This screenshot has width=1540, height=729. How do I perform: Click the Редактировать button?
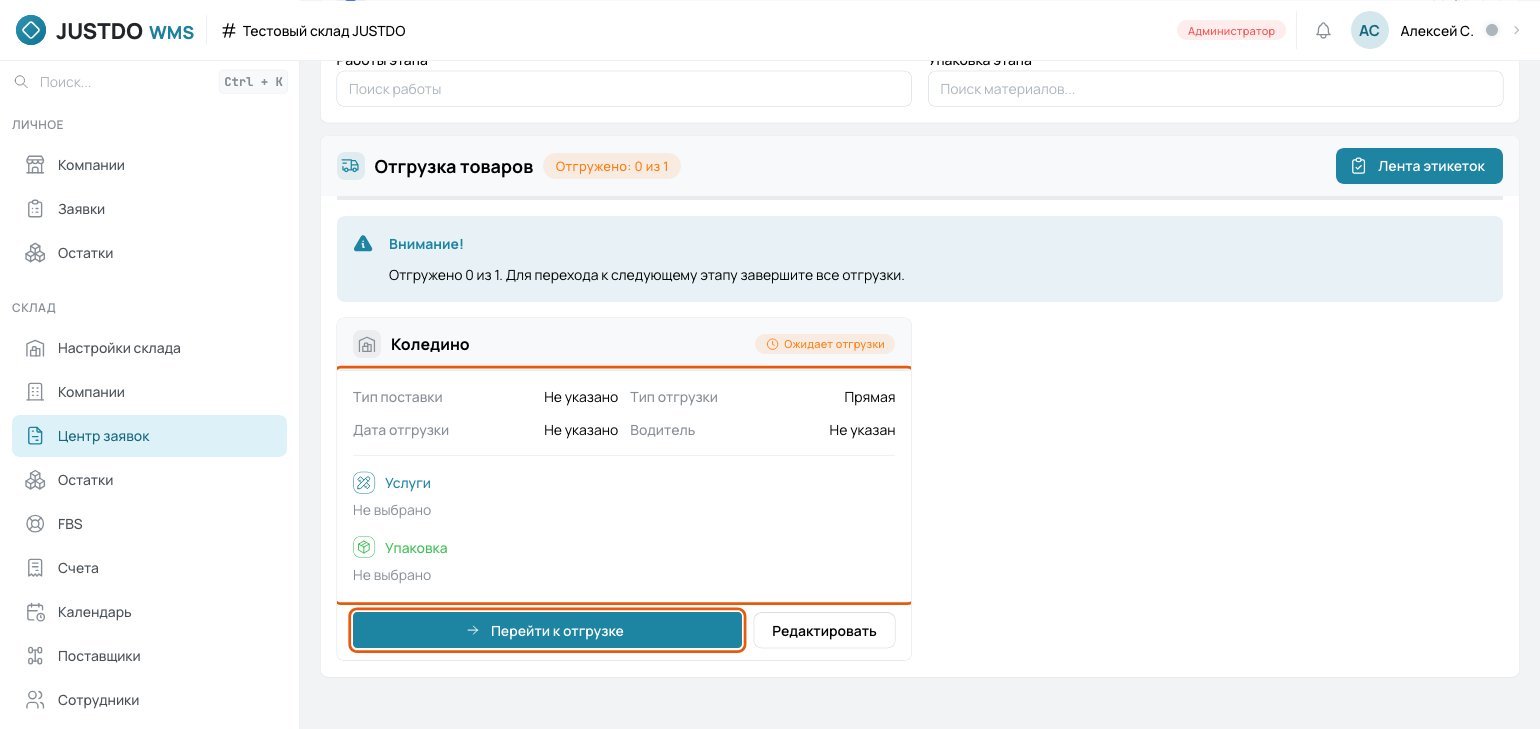click(x=824, y=631)
